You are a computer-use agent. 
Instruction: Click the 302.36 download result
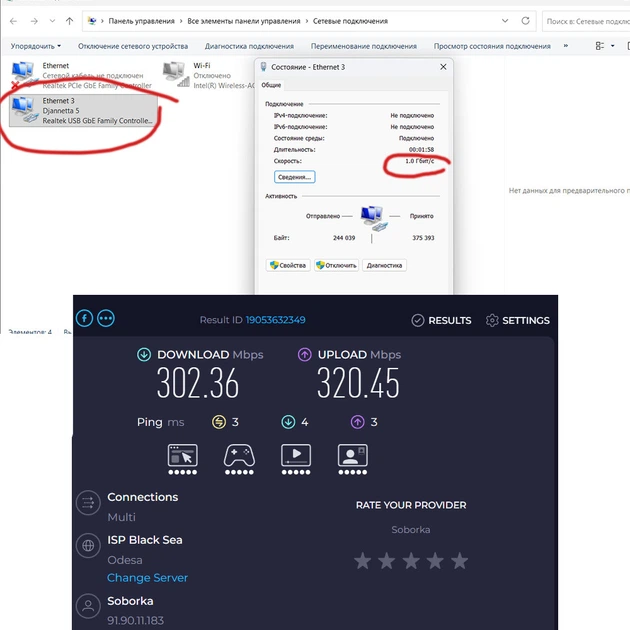pos(198,383)
